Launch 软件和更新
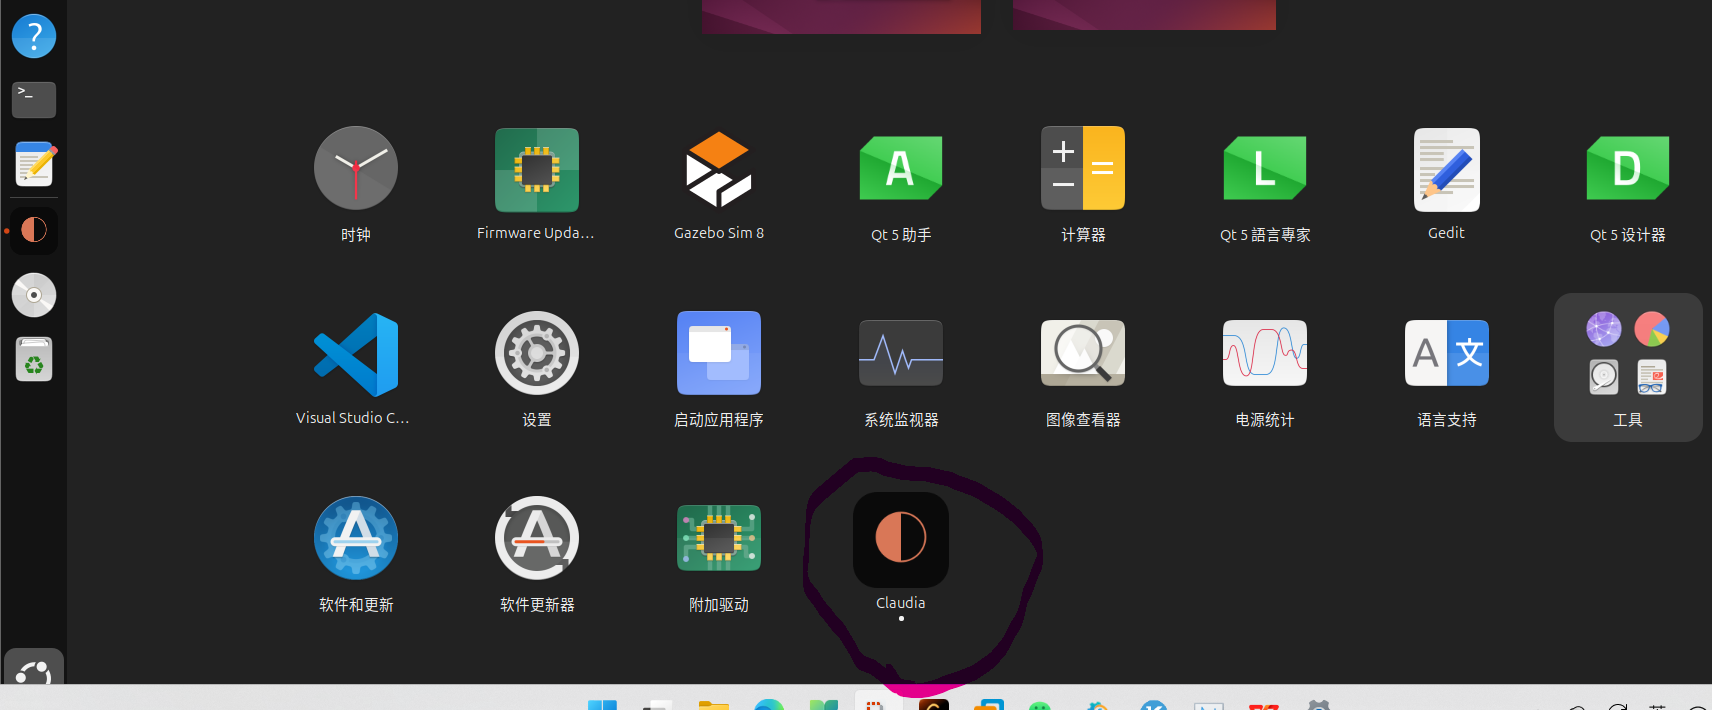 pos(356,538)
